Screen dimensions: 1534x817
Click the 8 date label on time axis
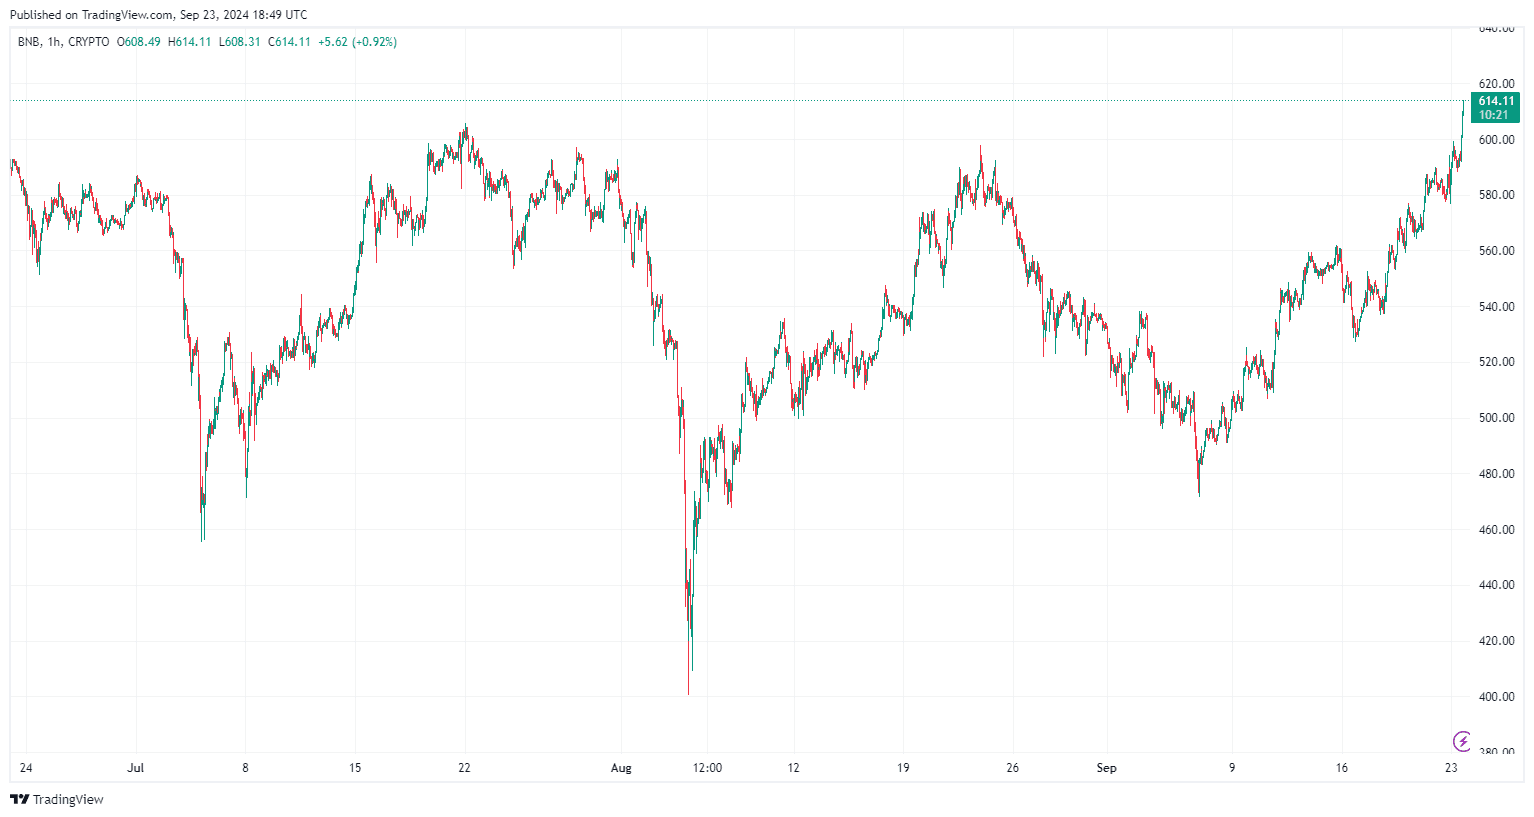pyautogui.click(x=245, y=768)
